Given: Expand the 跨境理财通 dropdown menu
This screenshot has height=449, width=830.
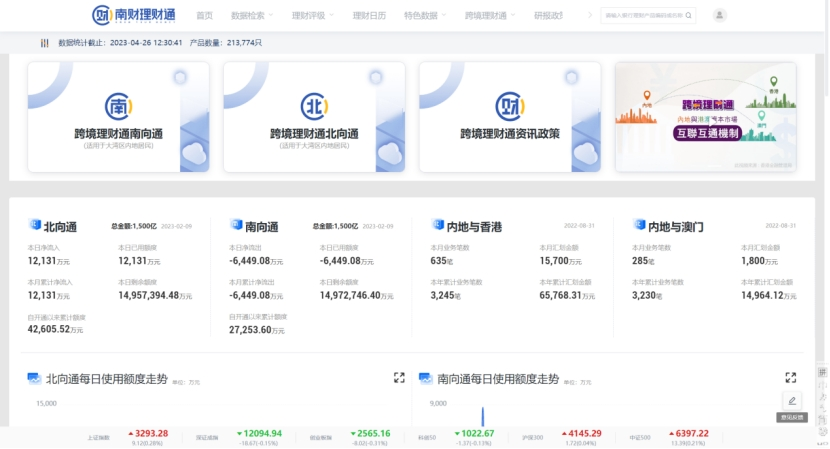Looking at the screenshot, I should tap(490, 15).
